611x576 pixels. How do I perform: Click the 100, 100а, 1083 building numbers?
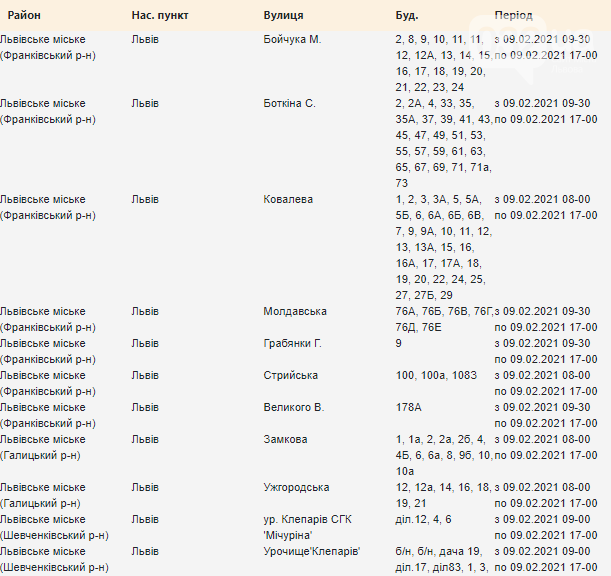(436, 375)
